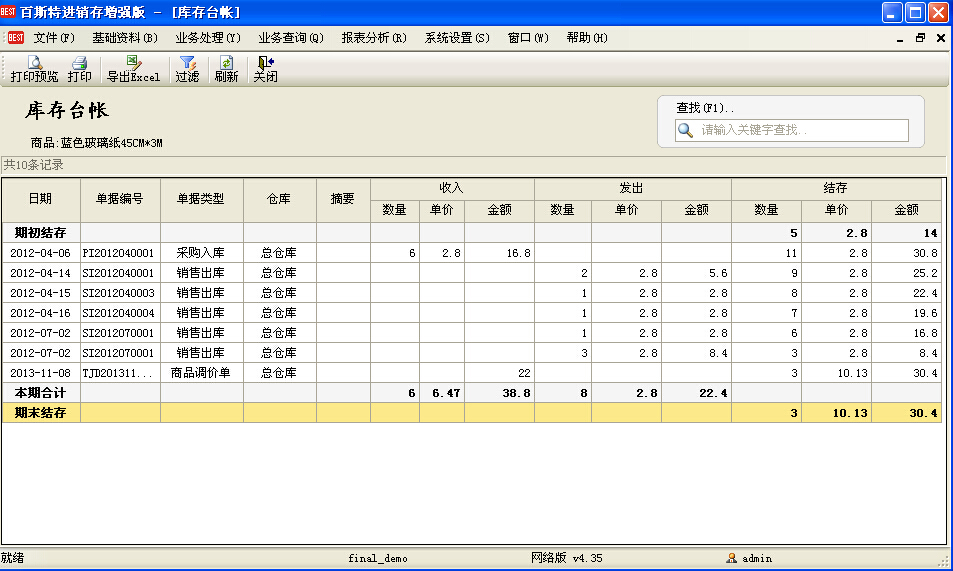This screenshot has height=571, width=953.
Task: Select the 2012-04-15 date cell
Action: coord(41,293)
